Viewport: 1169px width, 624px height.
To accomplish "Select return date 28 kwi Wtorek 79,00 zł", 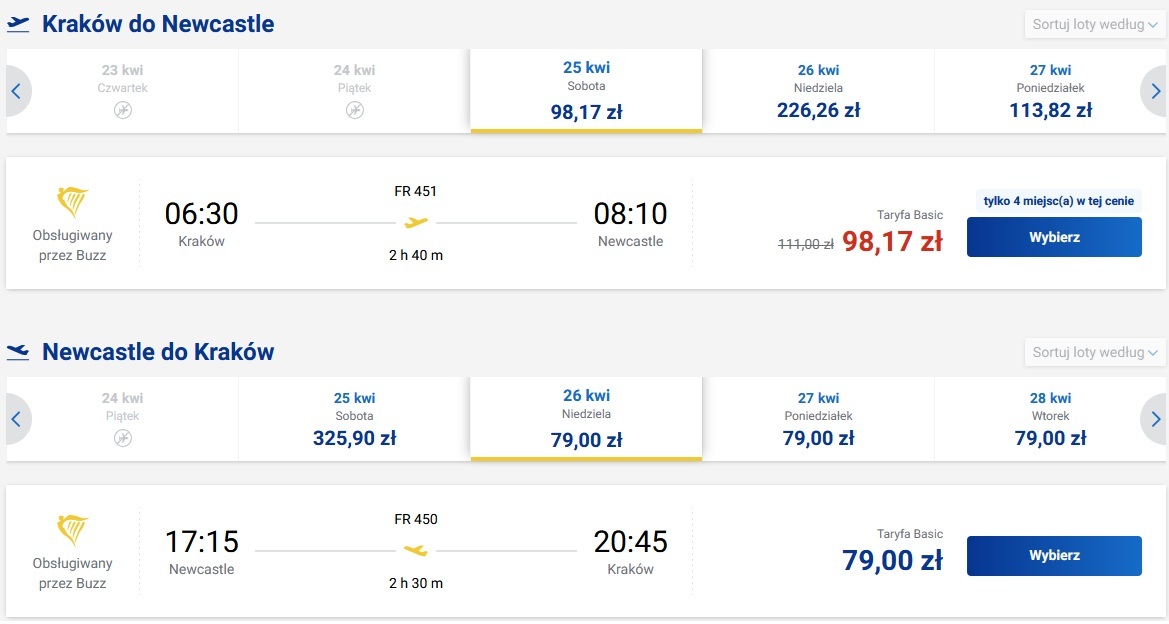I will (1050, 419).
